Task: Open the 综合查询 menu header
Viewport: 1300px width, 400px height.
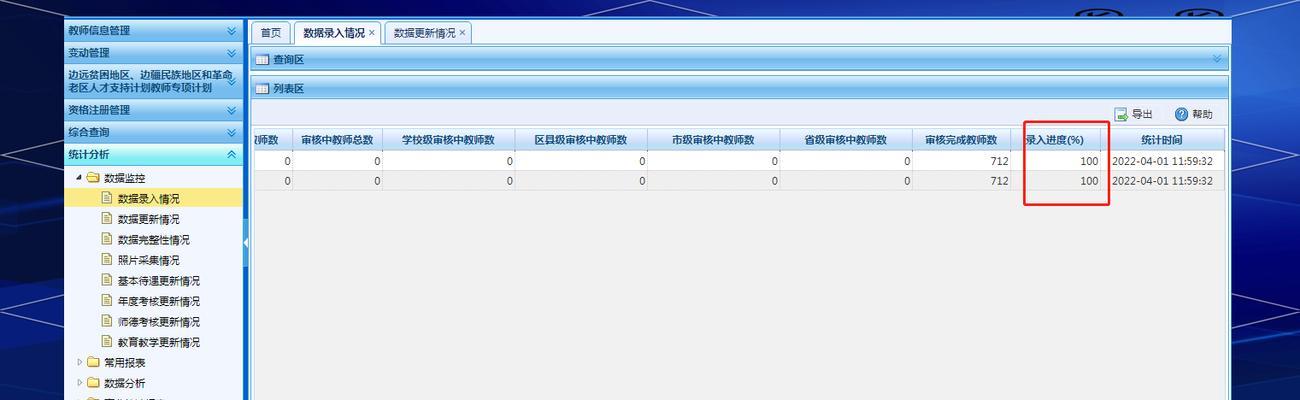Action: pyautogui.click(x=154, y=133)
